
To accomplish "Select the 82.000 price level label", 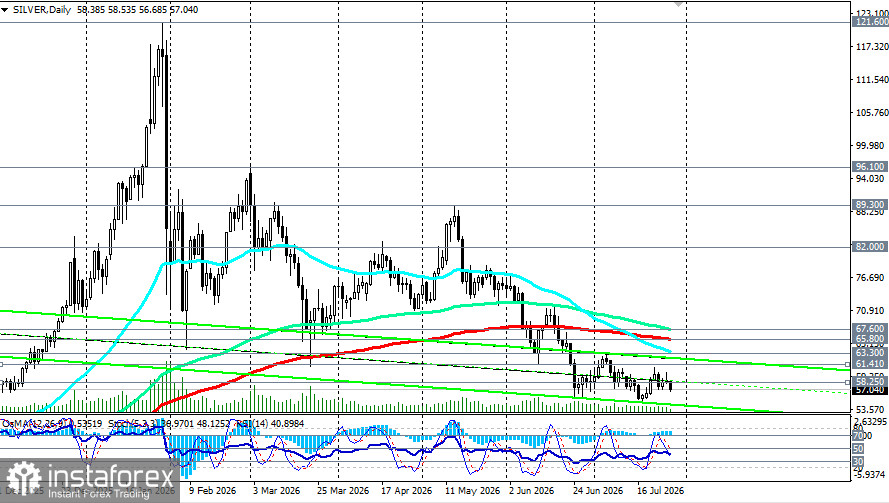I will [870, 247].
